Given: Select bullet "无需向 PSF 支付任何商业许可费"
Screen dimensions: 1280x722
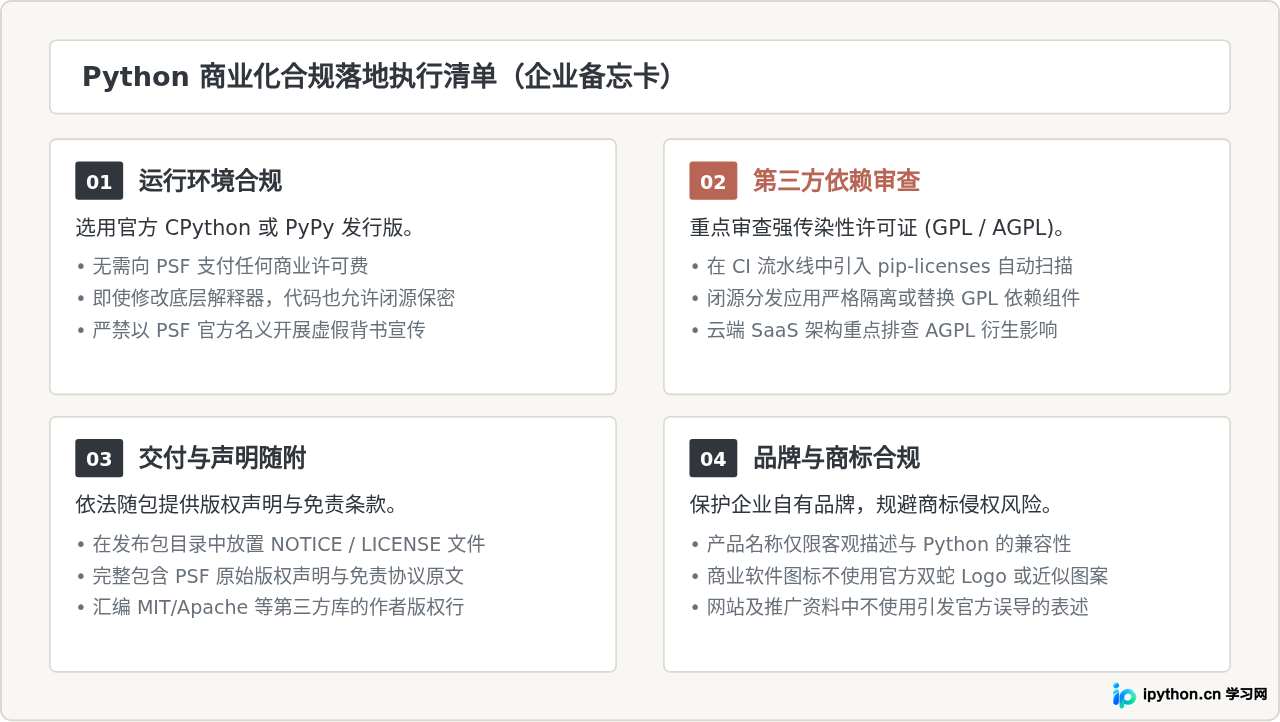Looking at the screenshot, I should [x=222, y=266].
